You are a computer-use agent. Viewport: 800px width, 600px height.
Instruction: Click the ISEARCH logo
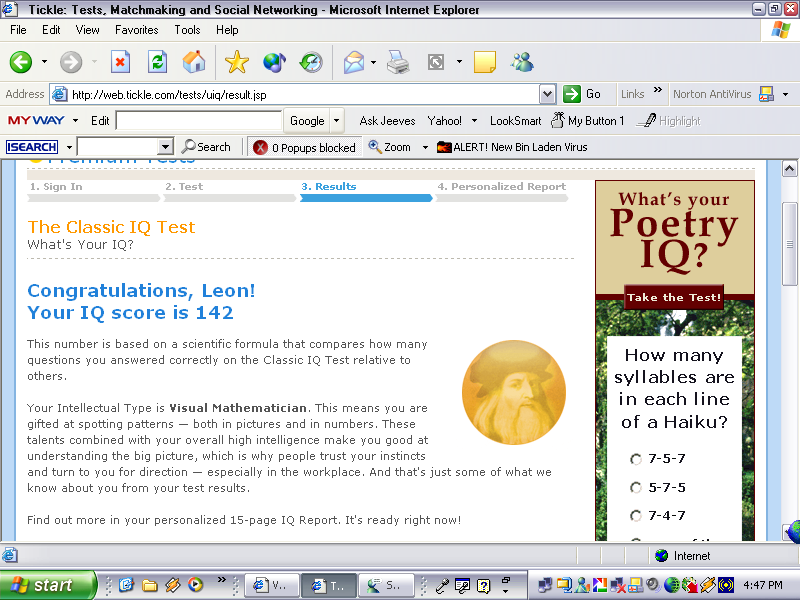32,147
